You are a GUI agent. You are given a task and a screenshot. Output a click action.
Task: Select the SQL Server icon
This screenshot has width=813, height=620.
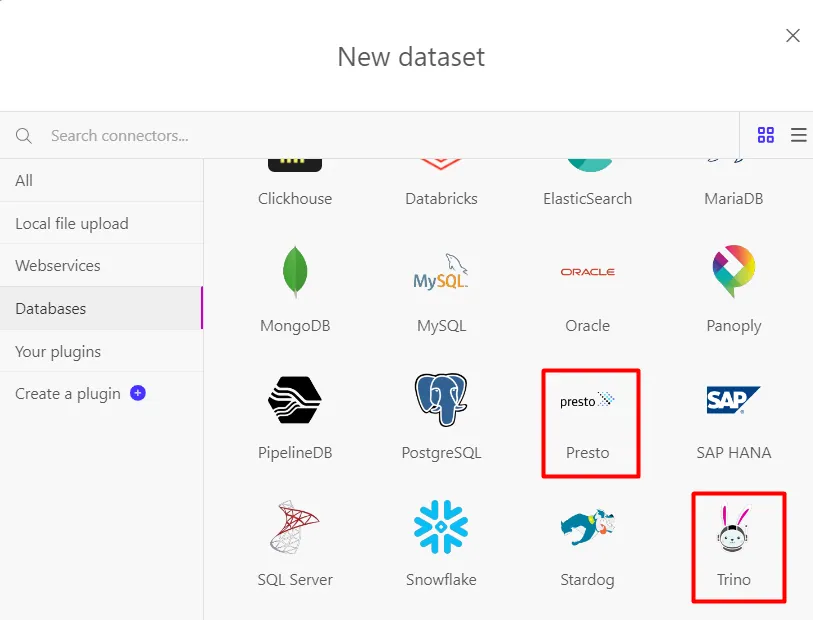click(x=295, y=527)
